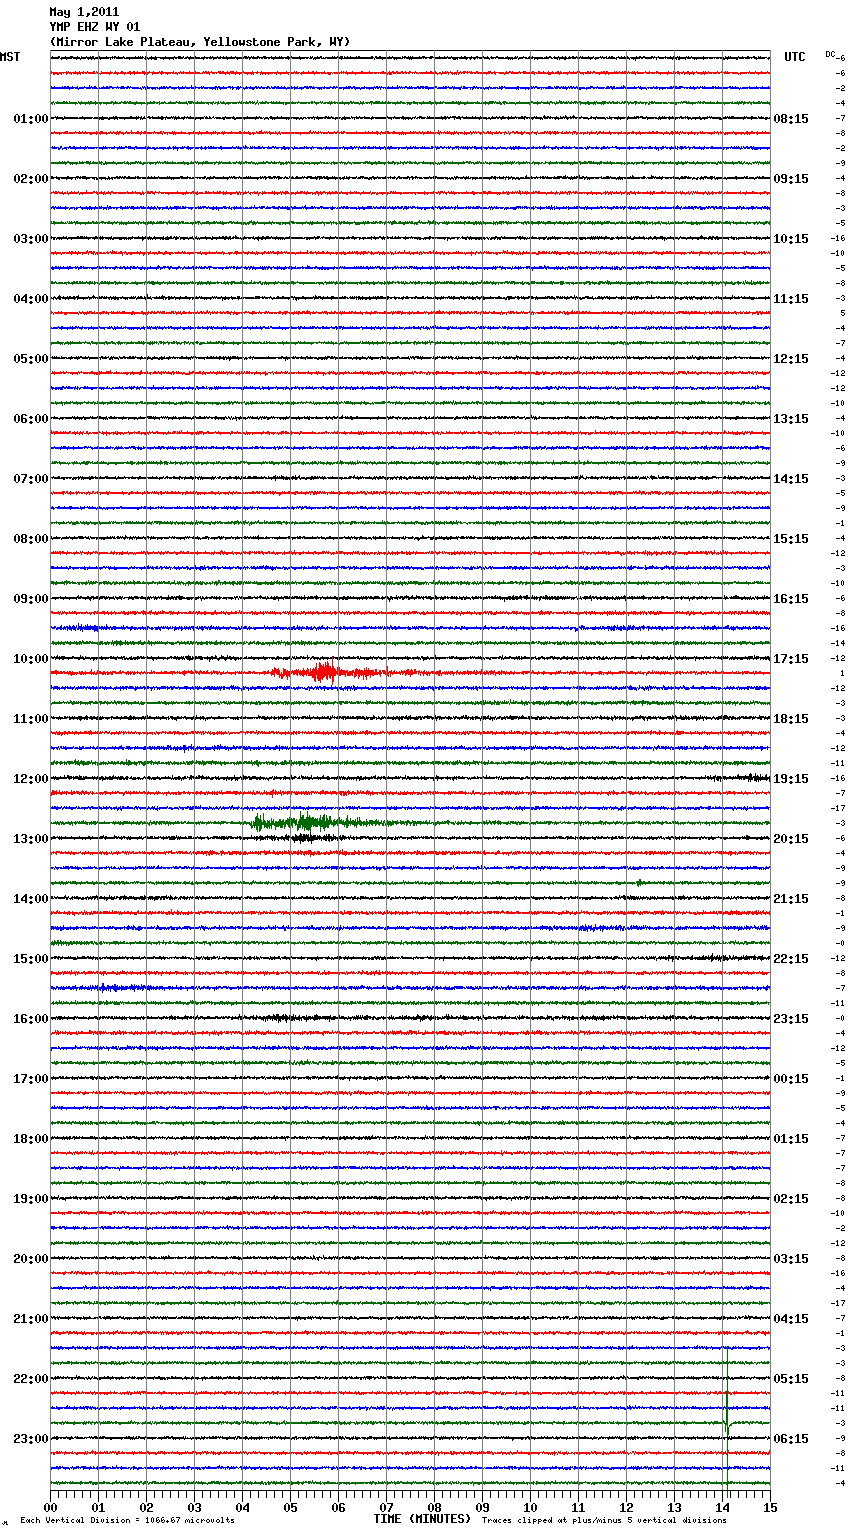The width and height of the screenshot is (850, 1534).
Task: Select the 22:00 MST time label
Action: 30,1379
